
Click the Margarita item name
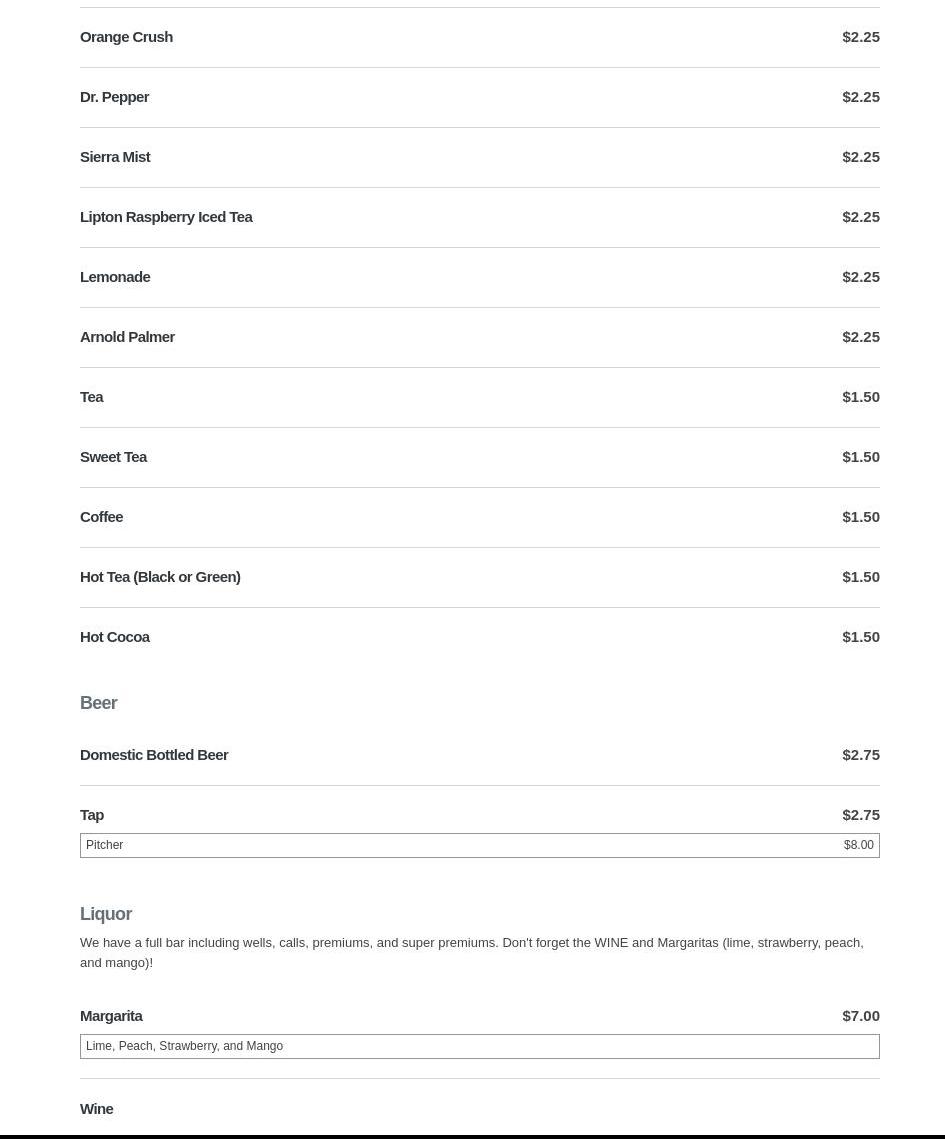111,1016
